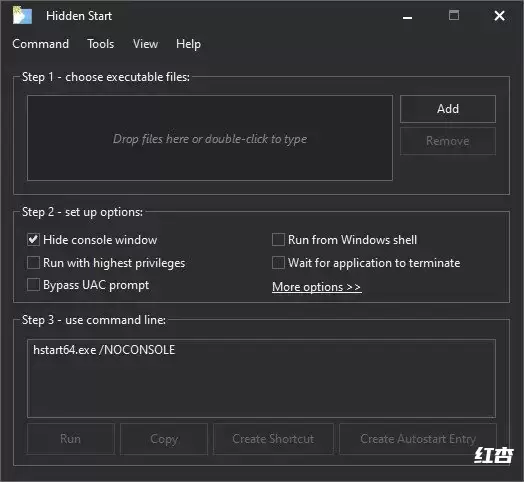Click the Create Shortcut button
524x482 pixels.
tap(273, 439)
